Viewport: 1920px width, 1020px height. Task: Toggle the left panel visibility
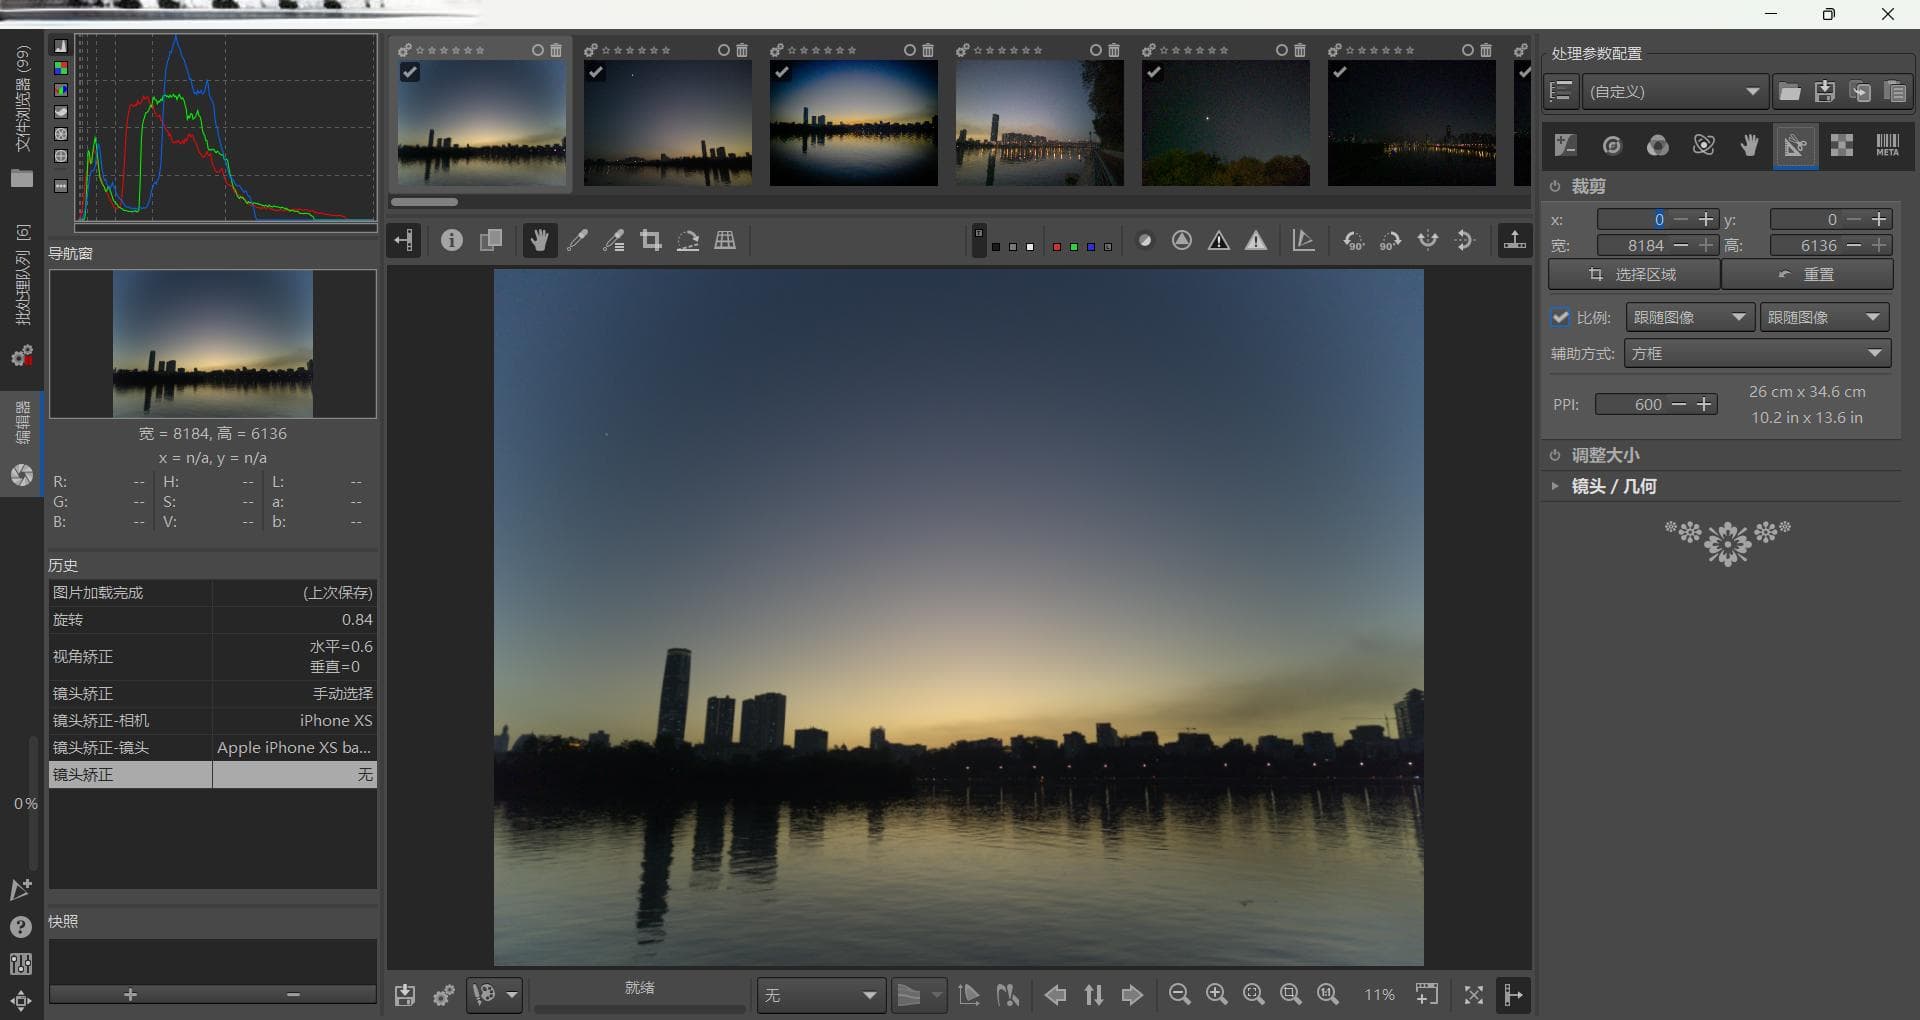(x=404, y=241)
